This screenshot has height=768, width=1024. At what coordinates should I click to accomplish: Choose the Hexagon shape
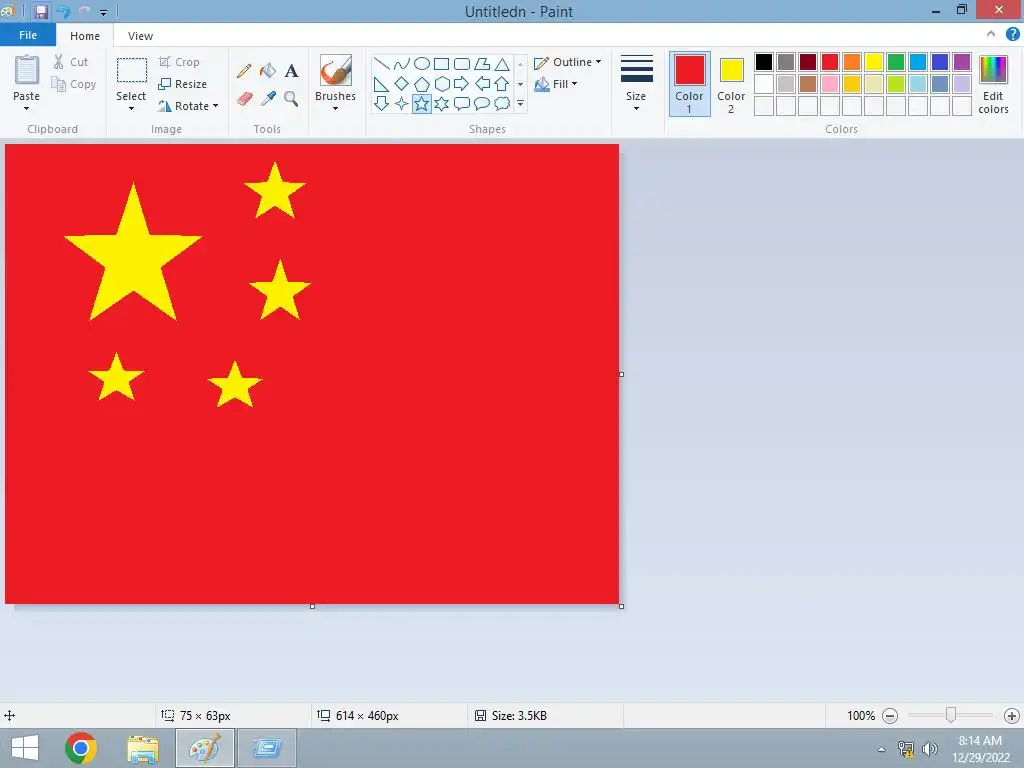click(441, 84)
